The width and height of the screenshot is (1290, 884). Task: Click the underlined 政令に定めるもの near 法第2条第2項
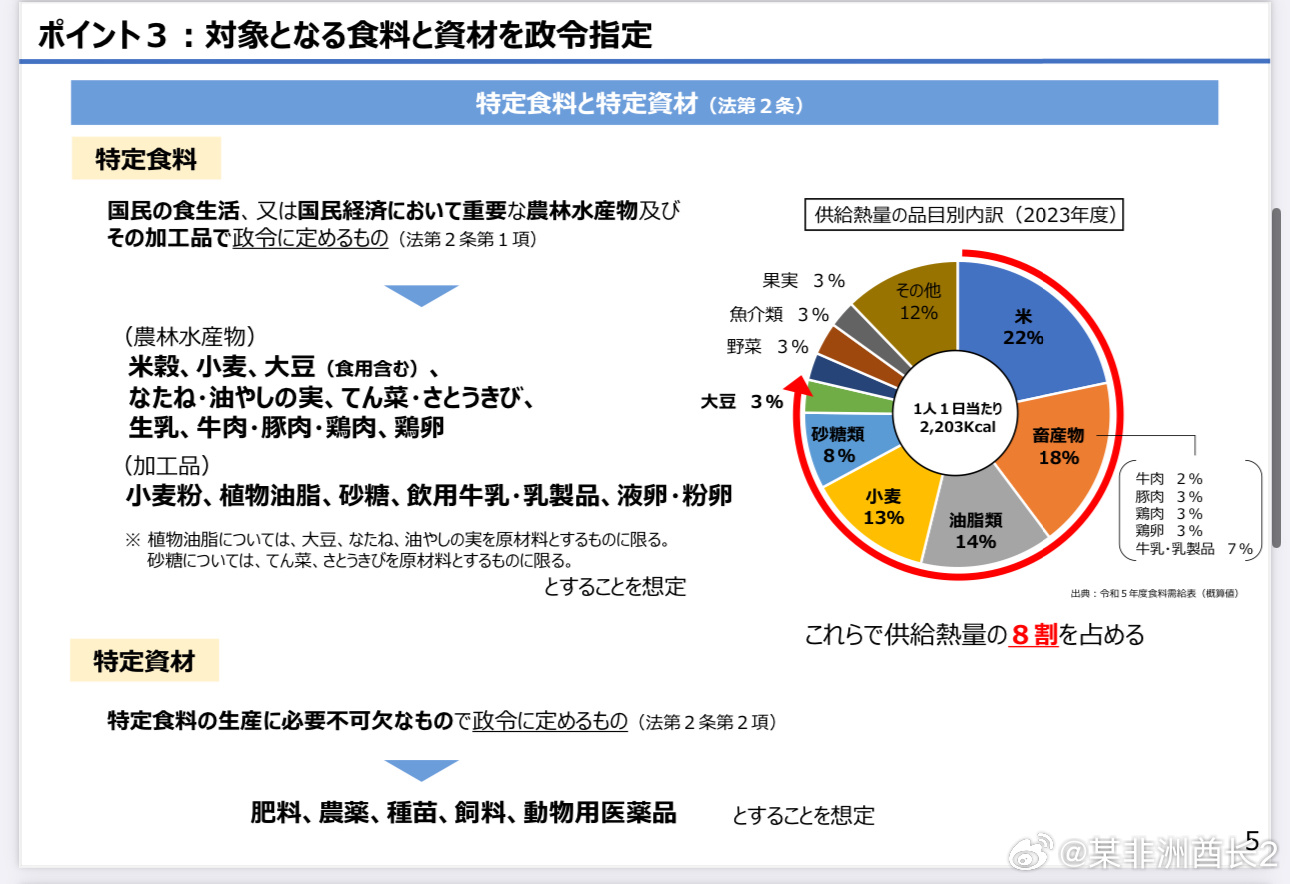pyautogui.click(x=550, y=721)
